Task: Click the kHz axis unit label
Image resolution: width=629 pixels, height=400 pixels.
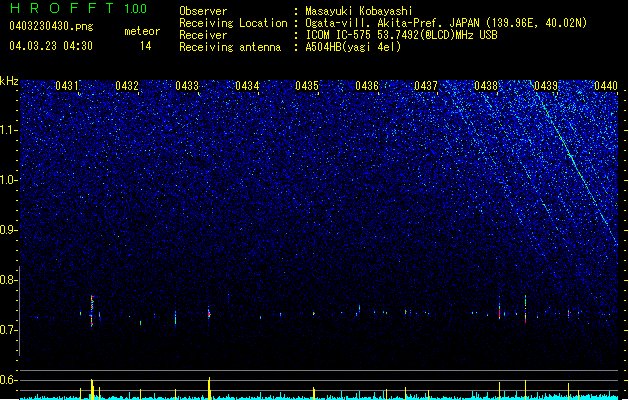Action: [x=9, y=81]
